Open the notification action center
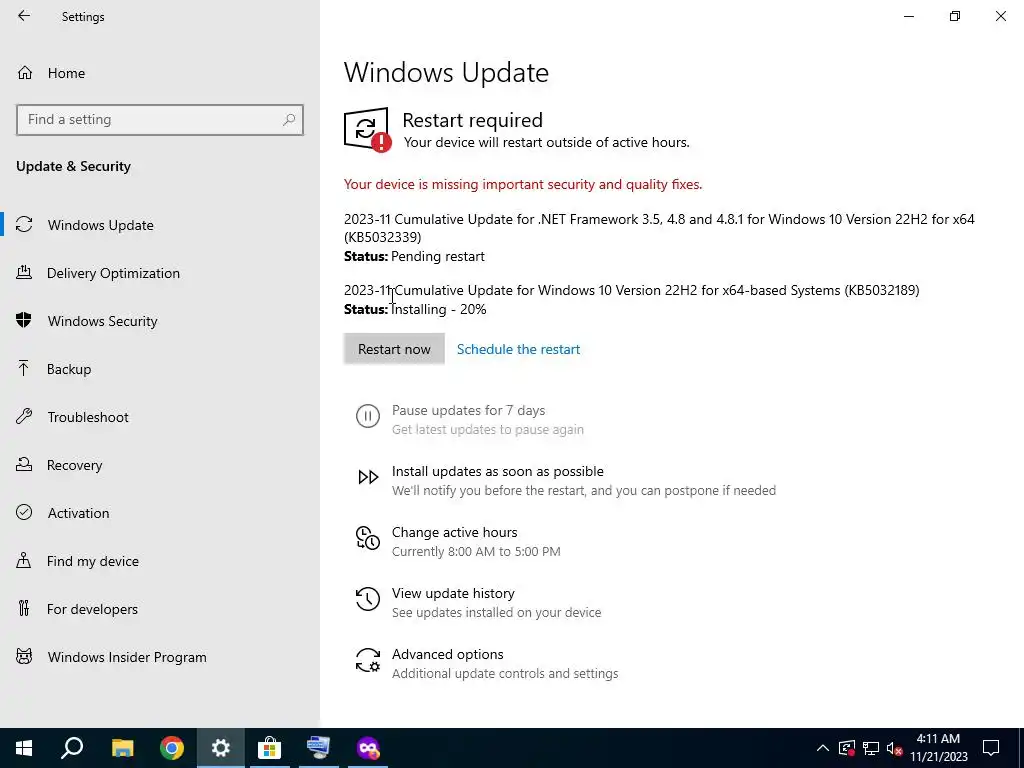Screen dimensions: 1024x768 click(x=991, y=748)
